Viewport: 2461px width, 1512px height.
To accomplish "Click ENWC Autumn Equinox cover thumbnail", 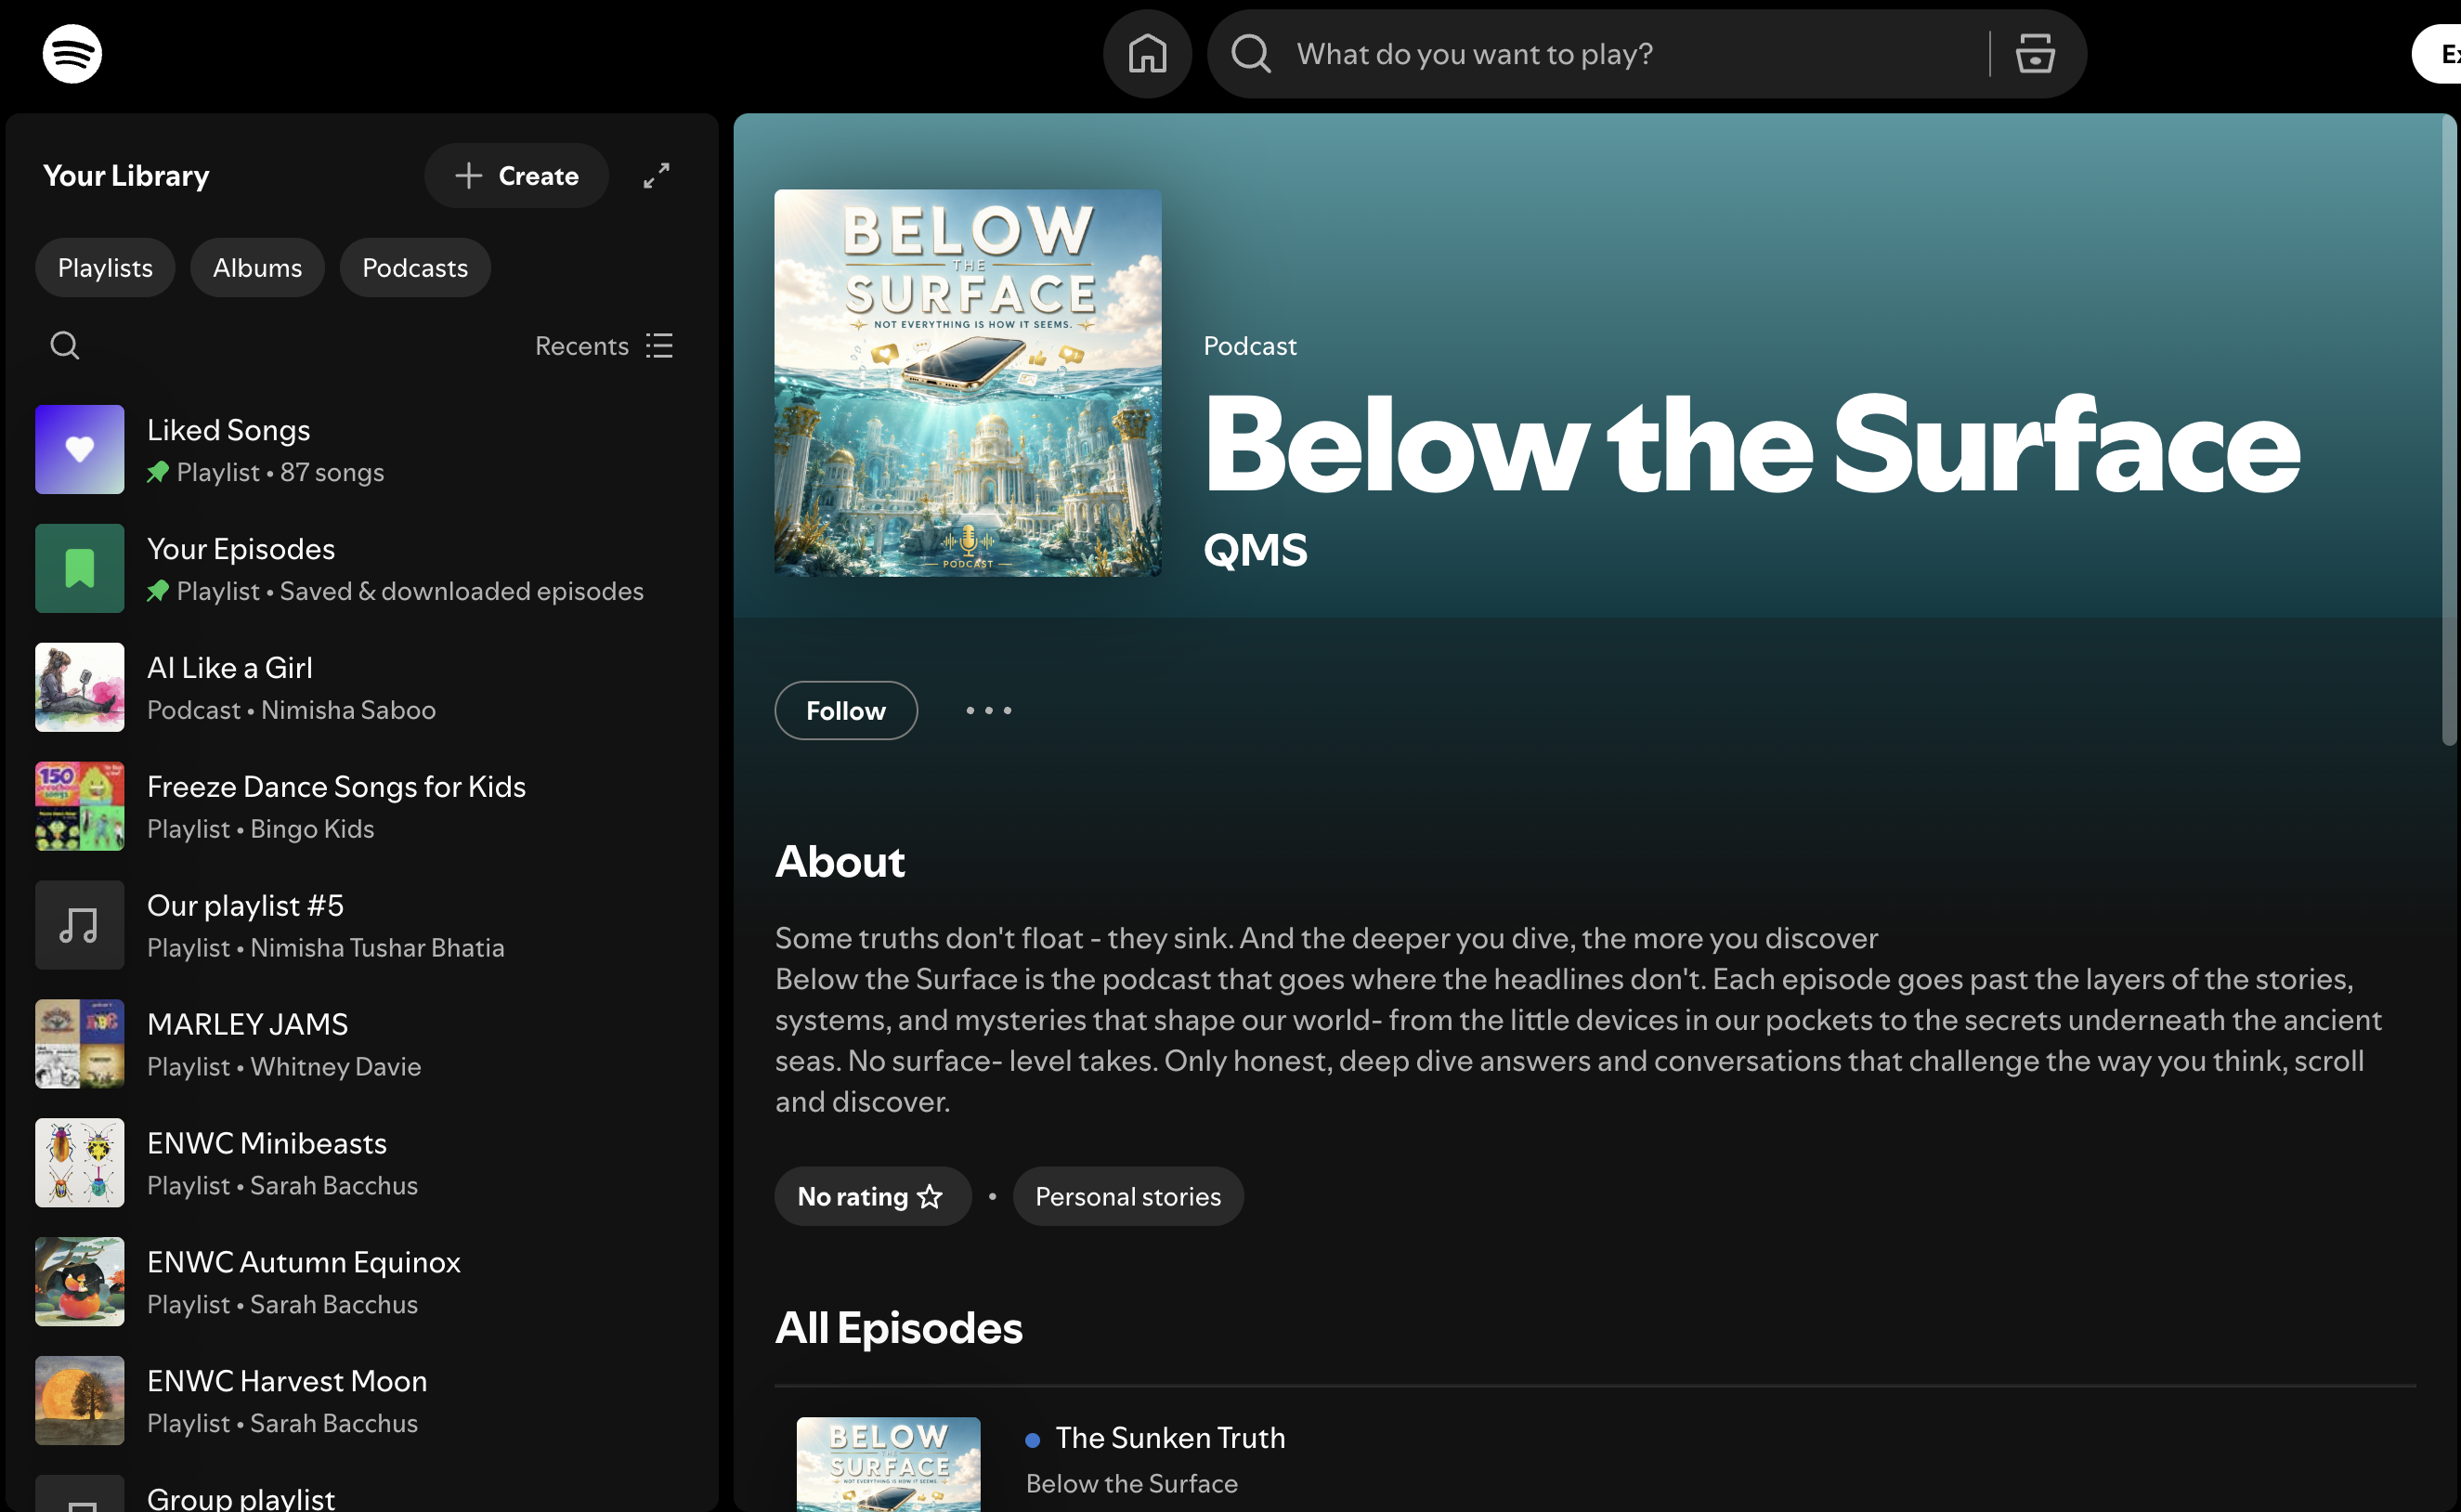I will [80, 1283].
